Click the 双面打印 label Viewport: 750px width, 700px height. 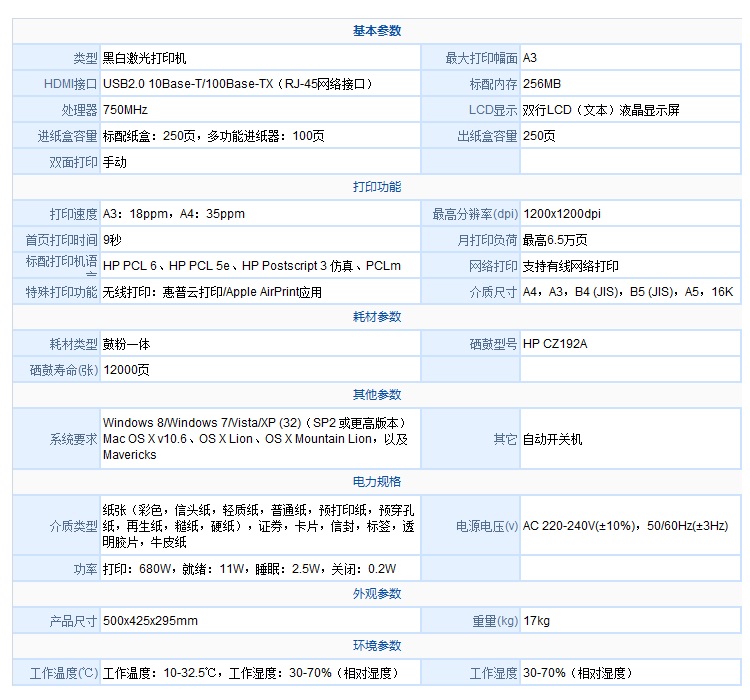click(x=73, y=162)
